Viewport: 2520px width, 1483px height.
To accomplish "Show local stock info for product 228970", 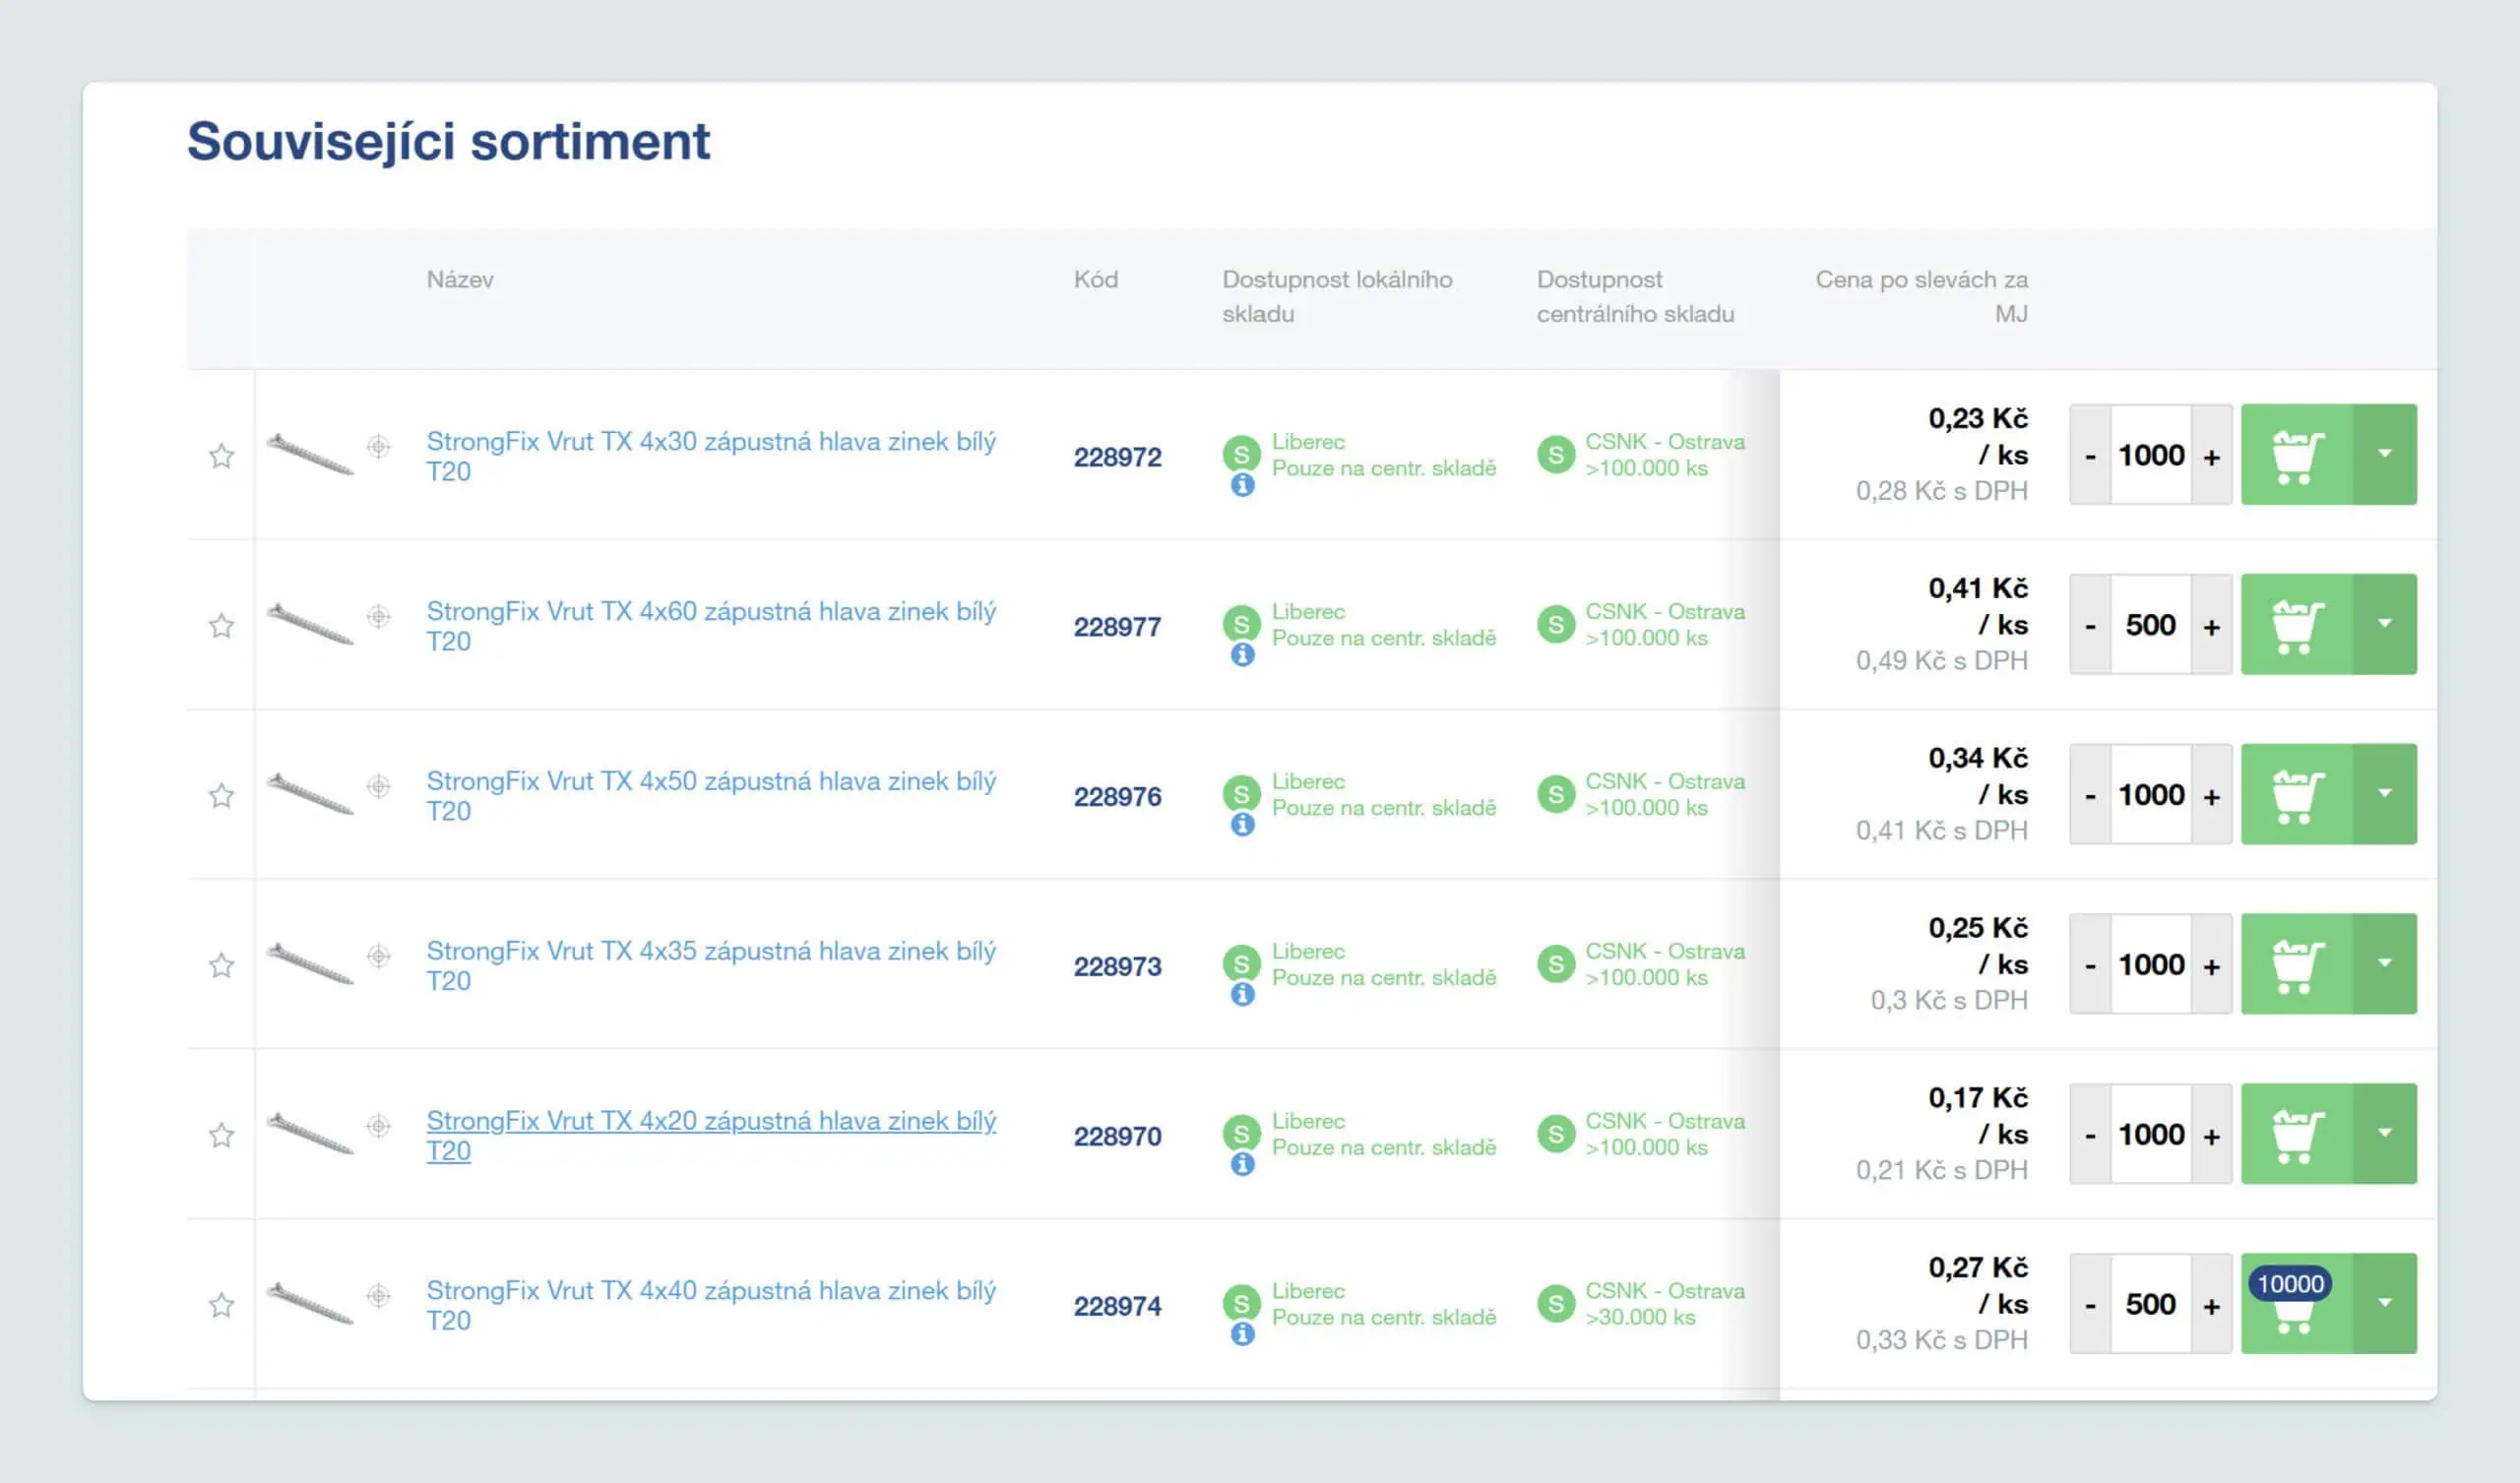I will [1242, 1165].
